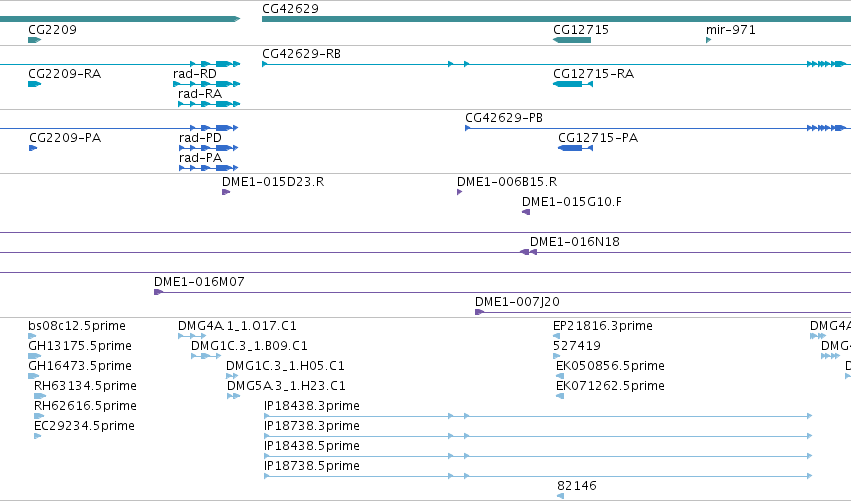Select the 82146 feature arrow

tap(561, 496)
